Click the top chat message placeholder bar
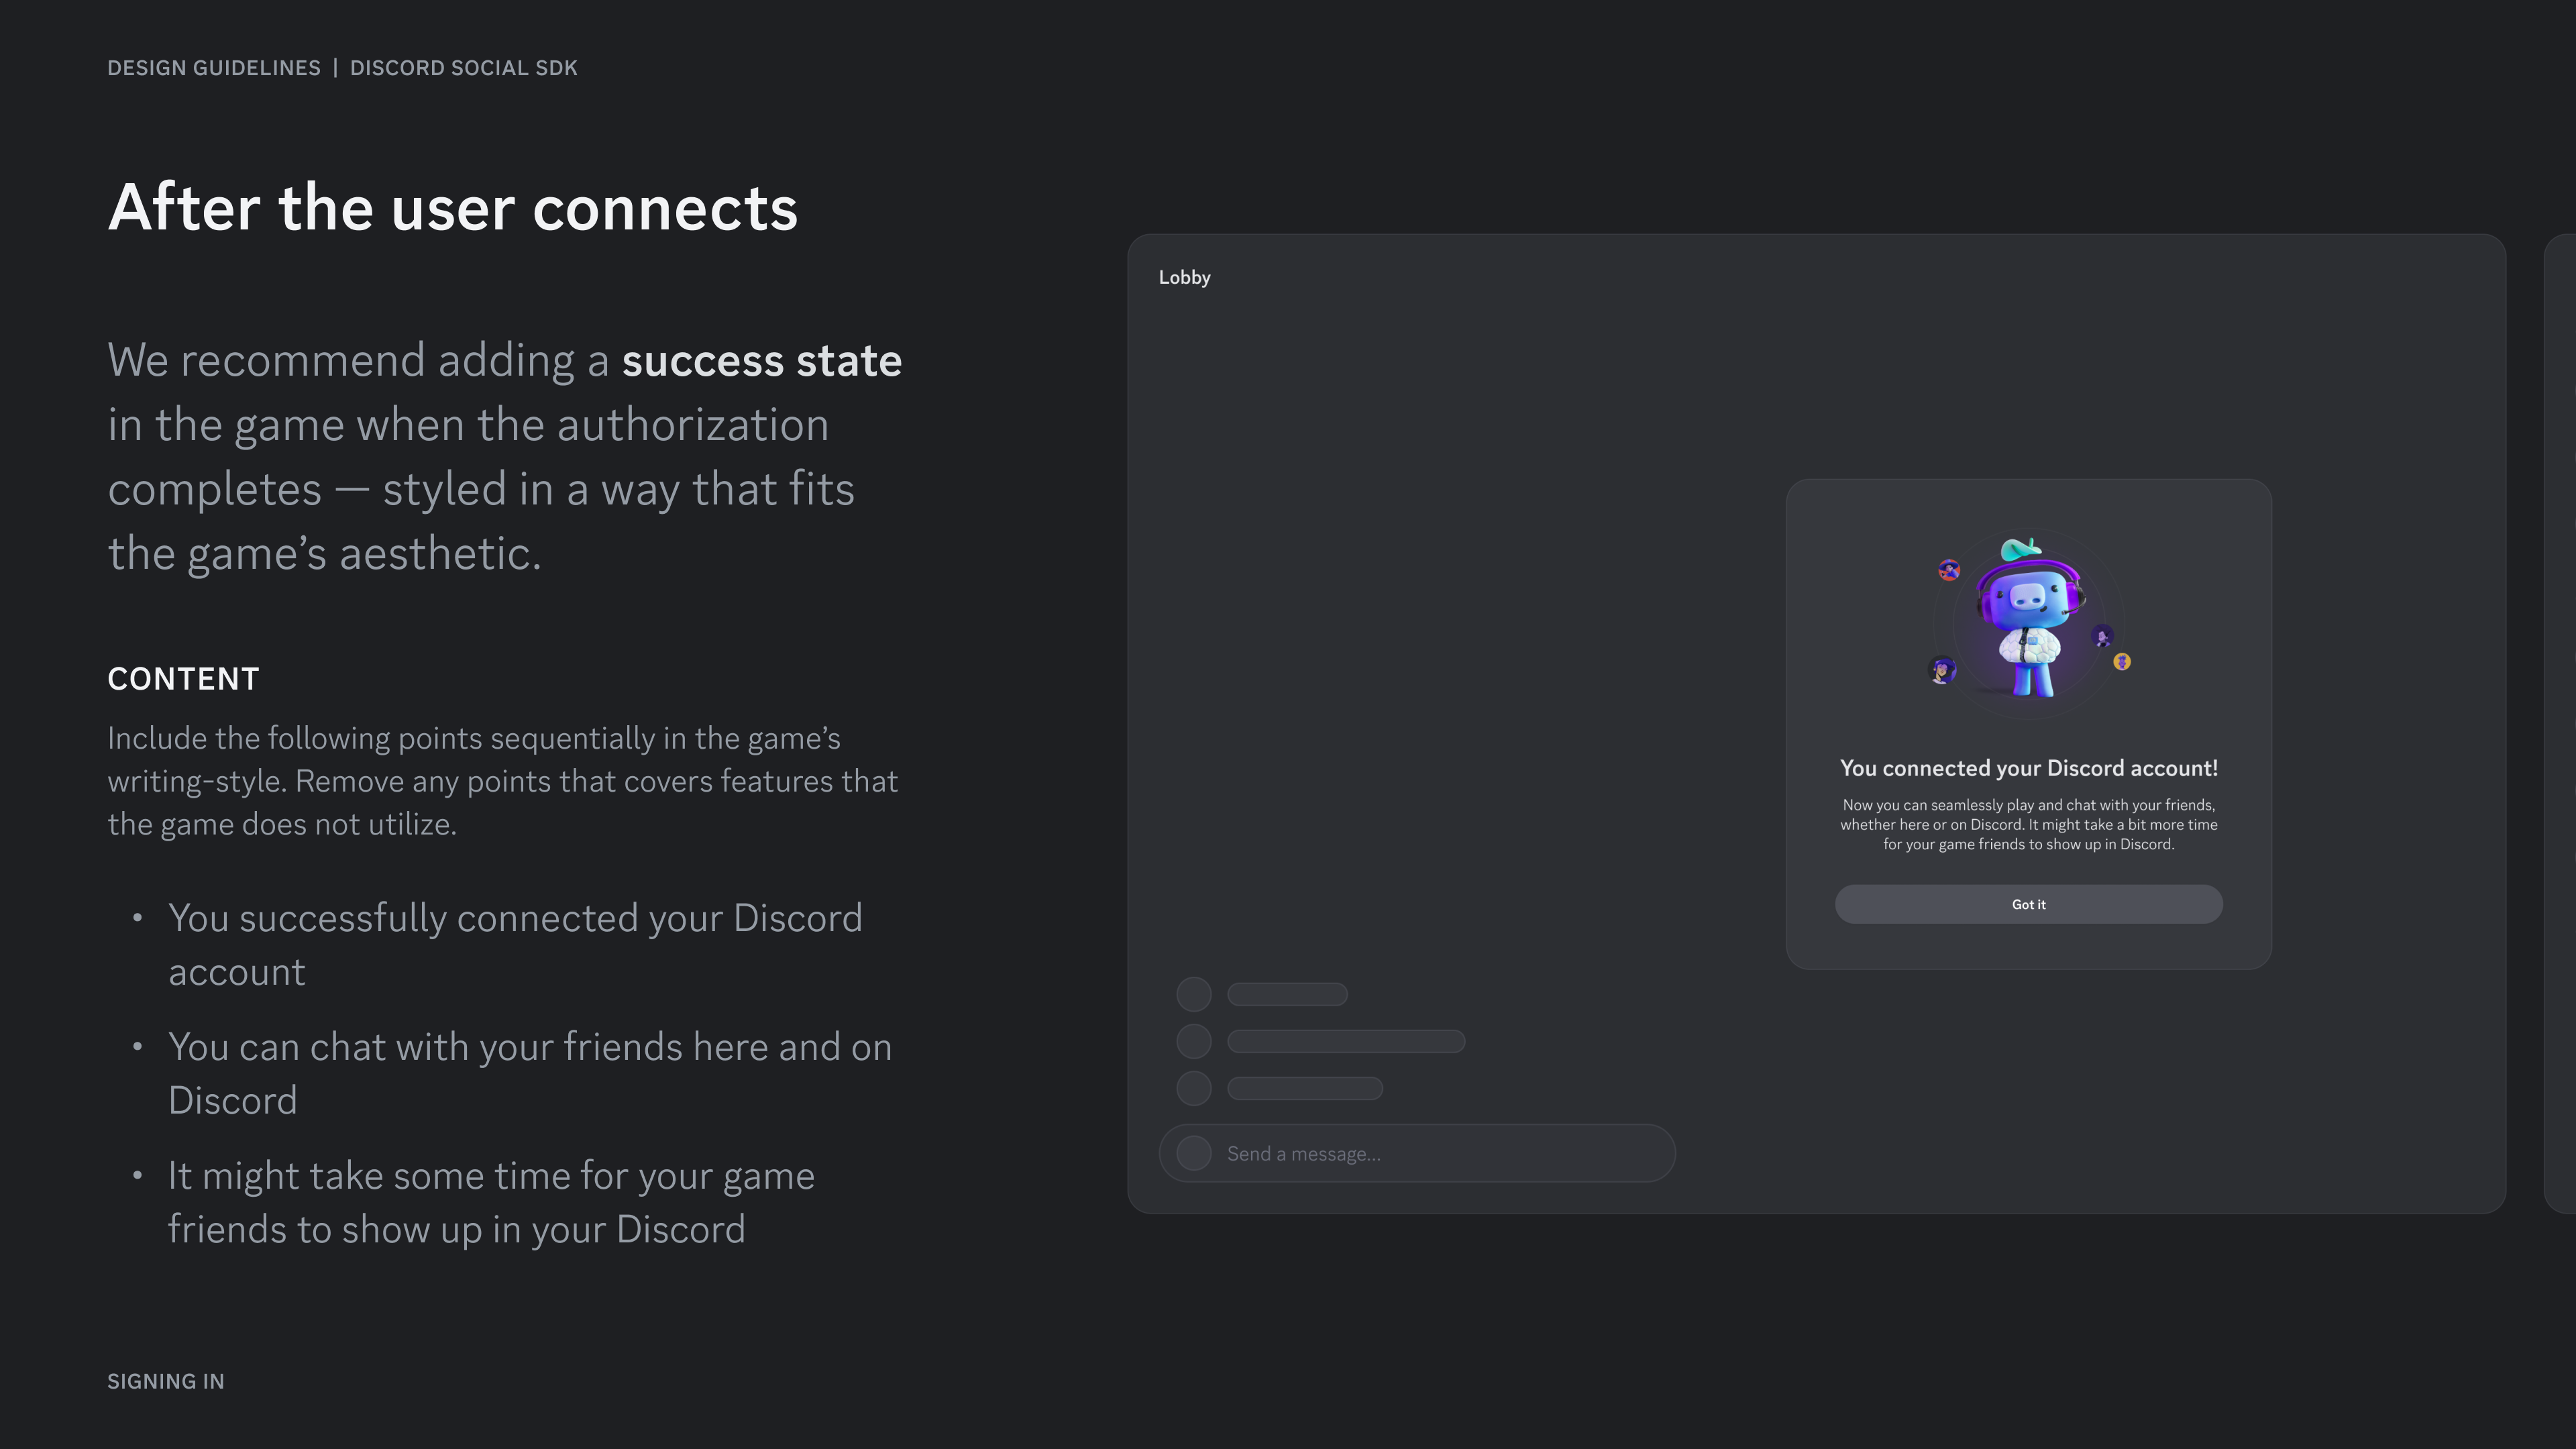Screen dimensions: 2576x1449 (x=1287, y=994)
